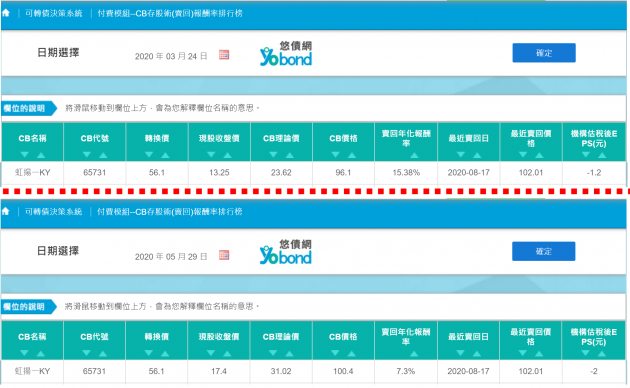Screen dimensions: 630x388
Task: Click the home icon in the 05月29日 panel
Action: (6, 211)
